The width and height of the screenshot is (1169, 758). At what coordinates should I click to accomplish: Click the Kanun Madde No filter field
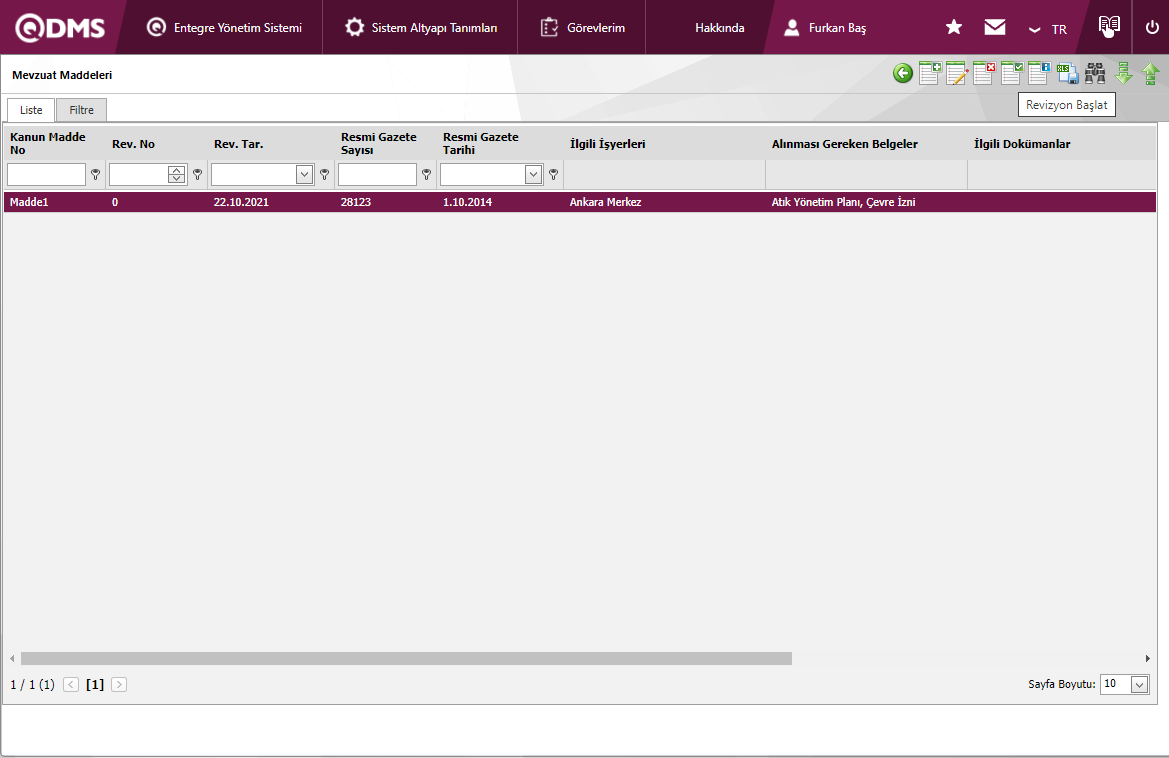(46, 174)
